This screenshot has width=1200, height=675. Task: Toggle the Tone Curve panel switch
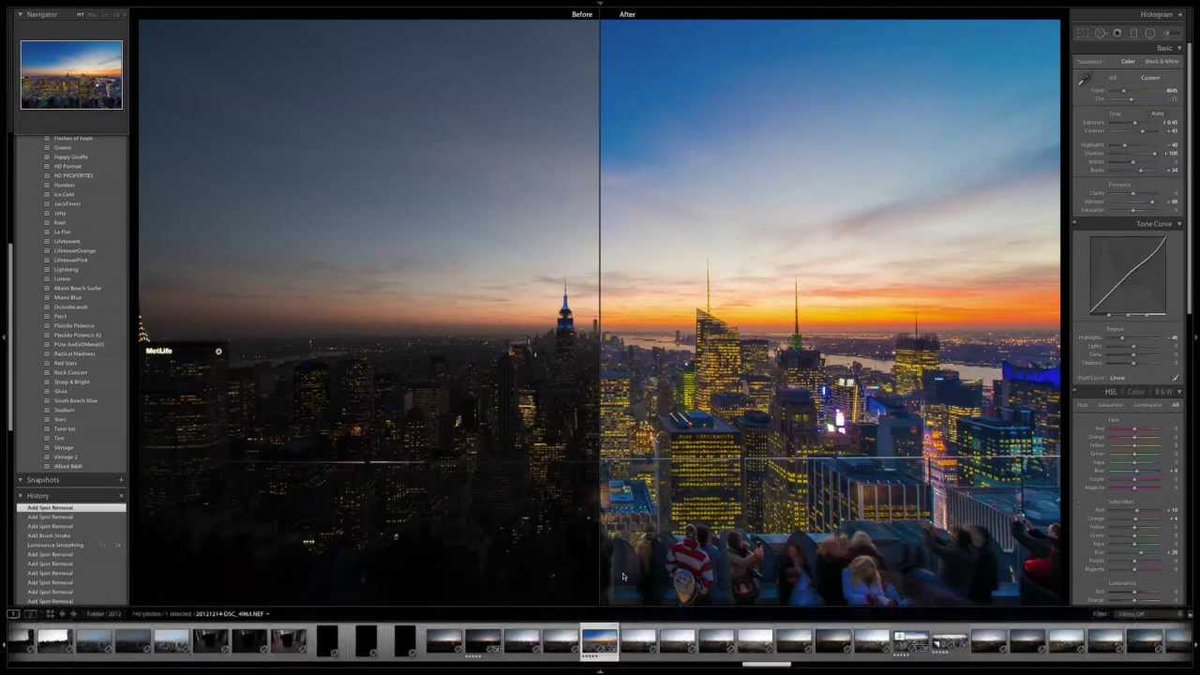pos(1075,223)
